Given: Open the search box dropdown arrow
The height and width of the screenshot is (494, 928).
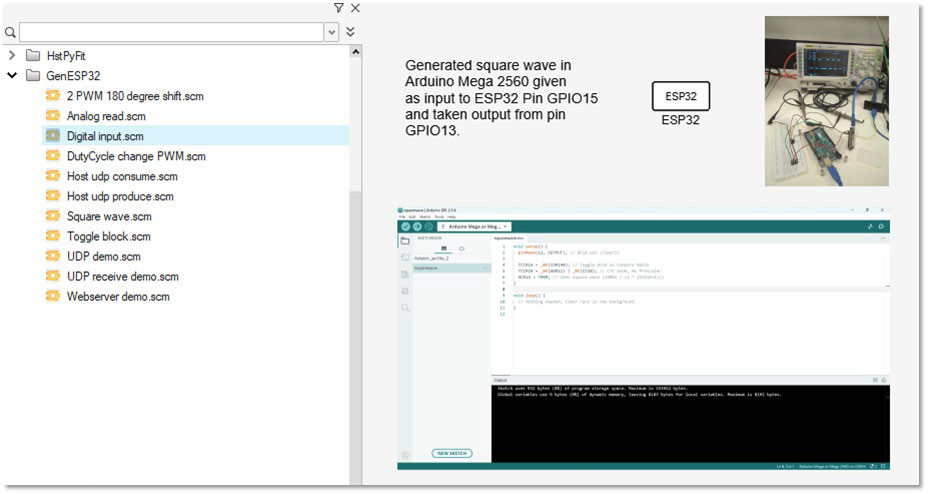Looking at the screenshot, I should tap(331, 32).
